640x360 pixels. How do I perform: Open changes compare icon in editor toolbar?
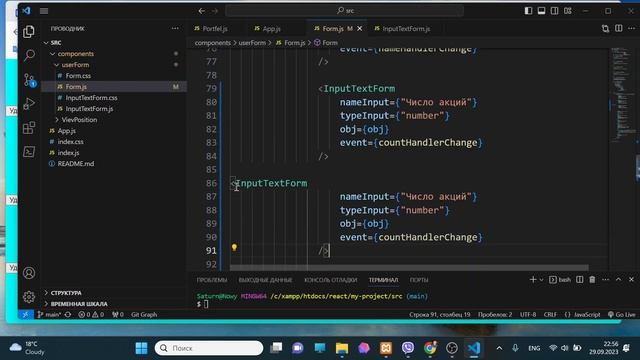click(x=605, y=28)
